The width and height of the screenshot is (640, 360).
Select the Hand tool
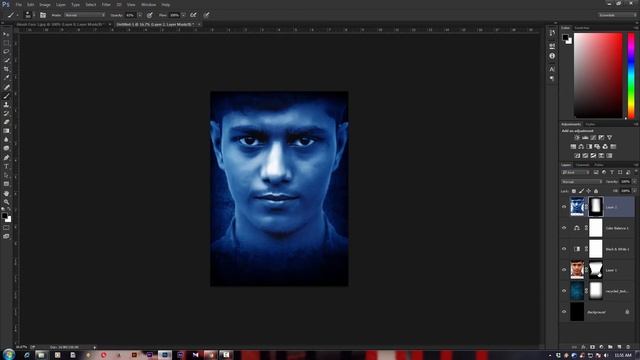[6, 193]
